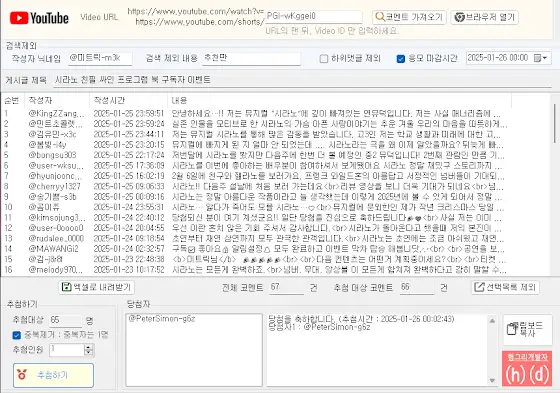This screenshot has height=393, width=560.
Task: Start the draw with 추첨하기 button
Action: click(54, 375)
